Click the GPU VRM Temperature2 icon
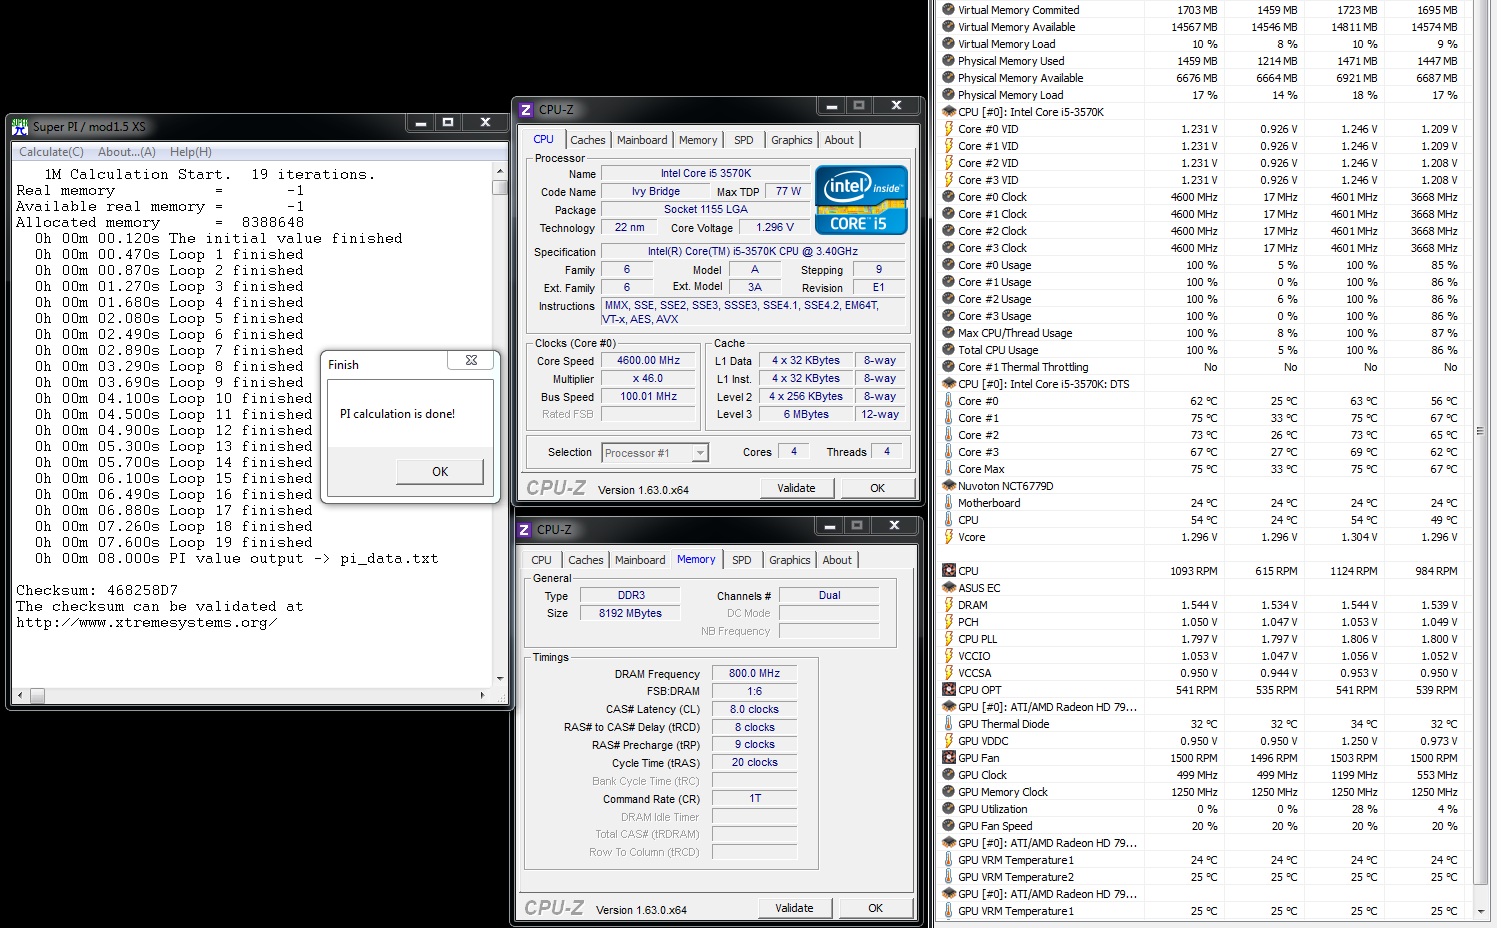1497x928 pixels. coord(948,877)
